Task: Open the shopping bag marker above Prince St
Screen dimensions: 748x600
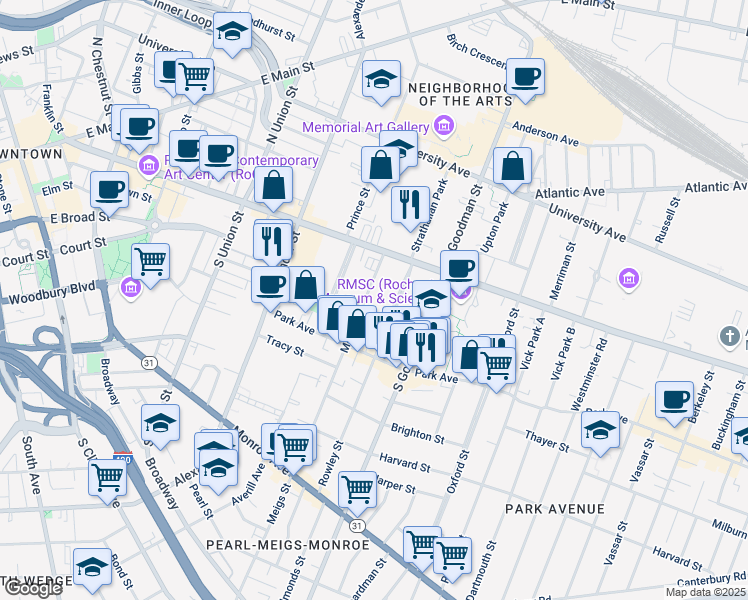Action: click(380, 167)
